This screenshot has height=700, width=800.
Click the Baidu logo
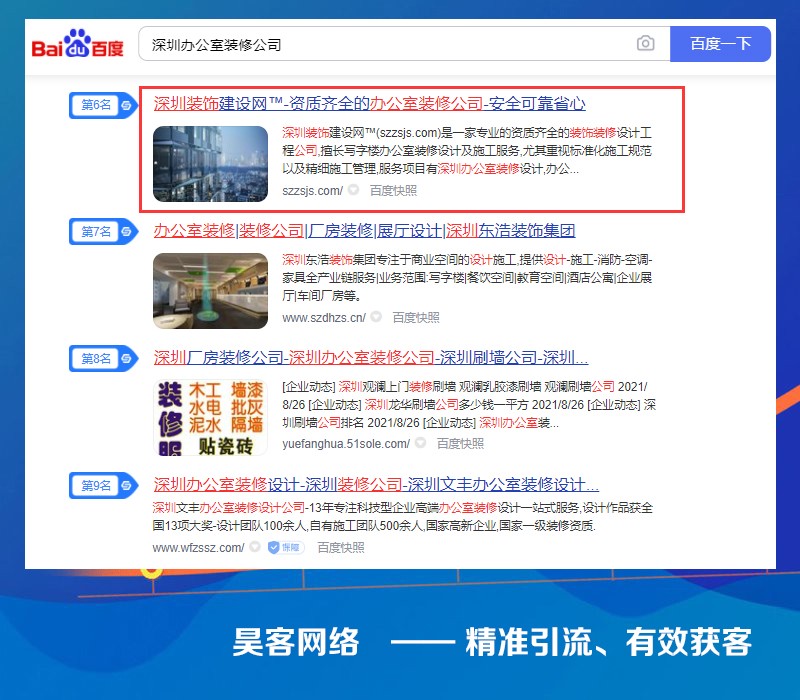pos(78,44)
